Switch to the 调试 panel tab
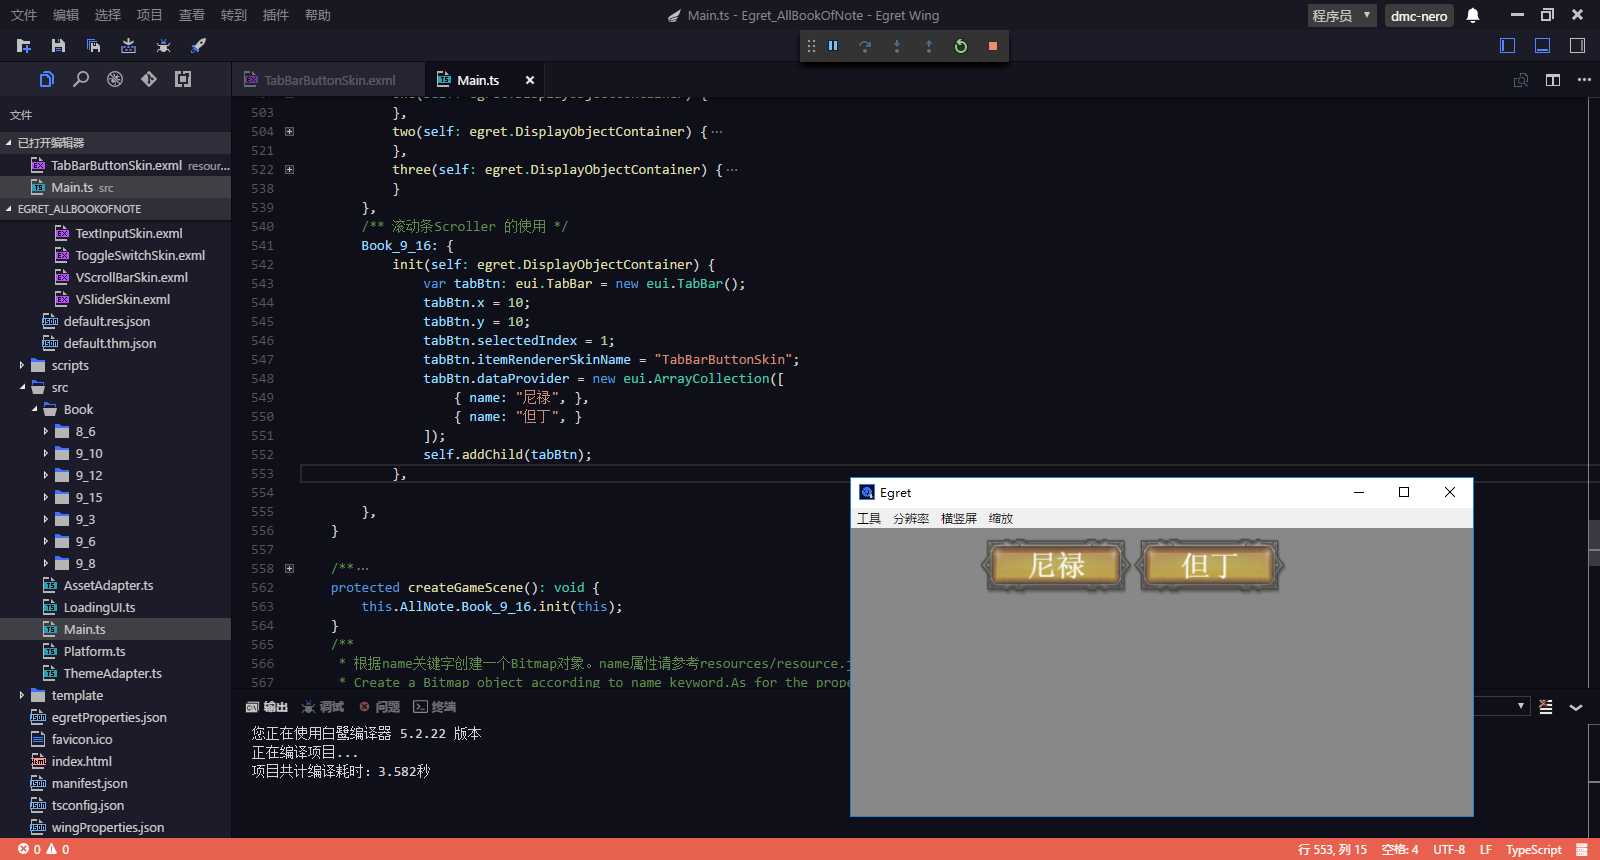This screenshot has width=1600, height=860. point(322,707)
